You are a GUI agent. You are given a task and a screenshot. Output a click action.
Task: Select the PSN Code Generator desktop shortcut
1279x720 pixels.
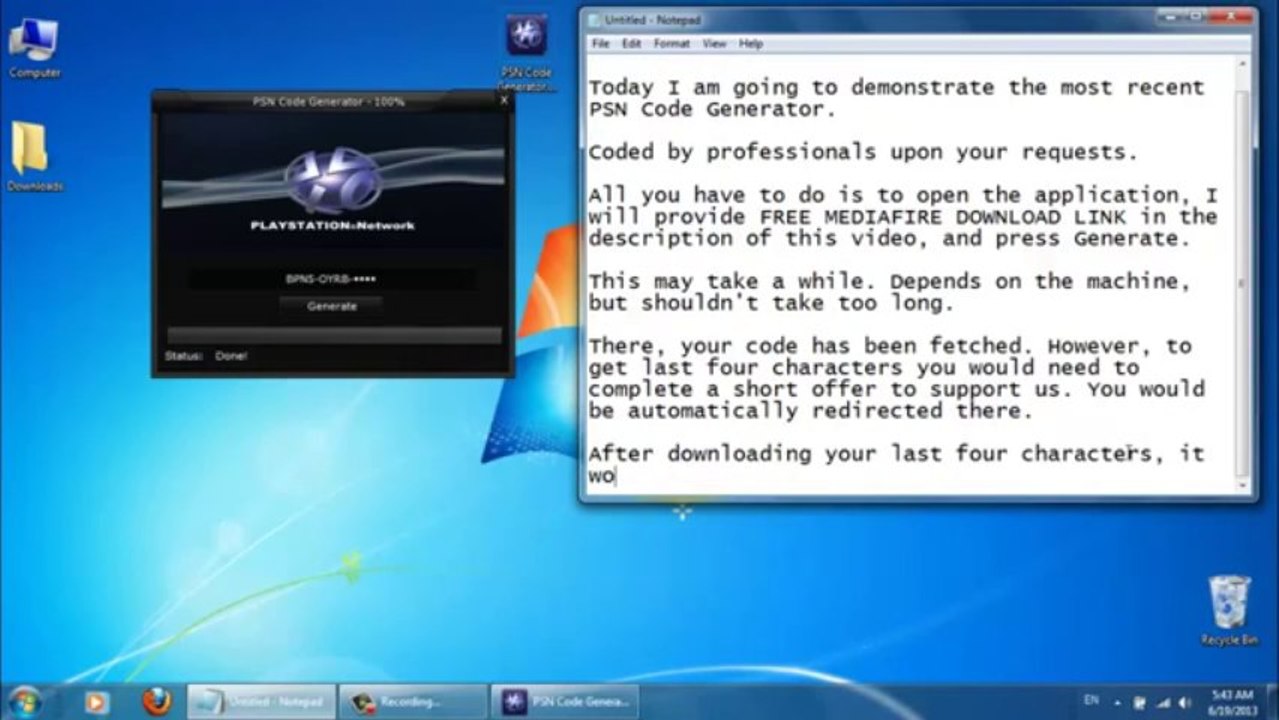click(x=526, y=52)
